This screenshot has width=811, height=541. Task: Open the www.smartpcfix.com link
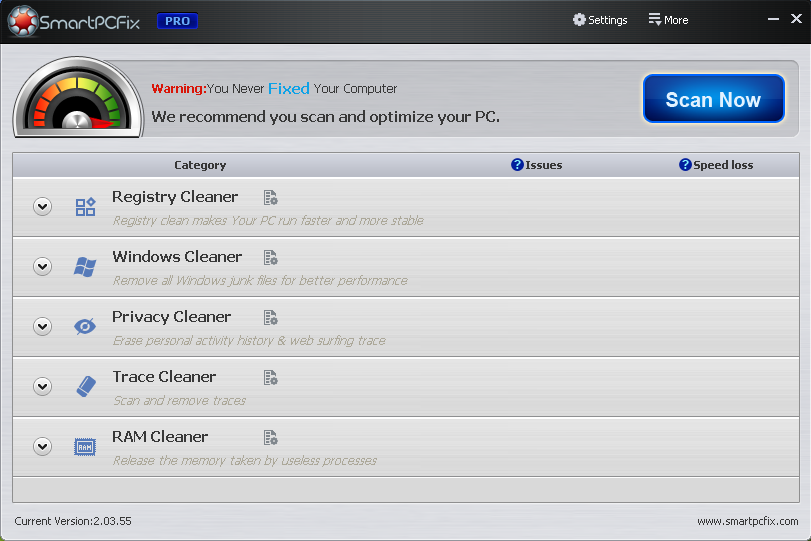pyautogui.click(x=747, y=521)
